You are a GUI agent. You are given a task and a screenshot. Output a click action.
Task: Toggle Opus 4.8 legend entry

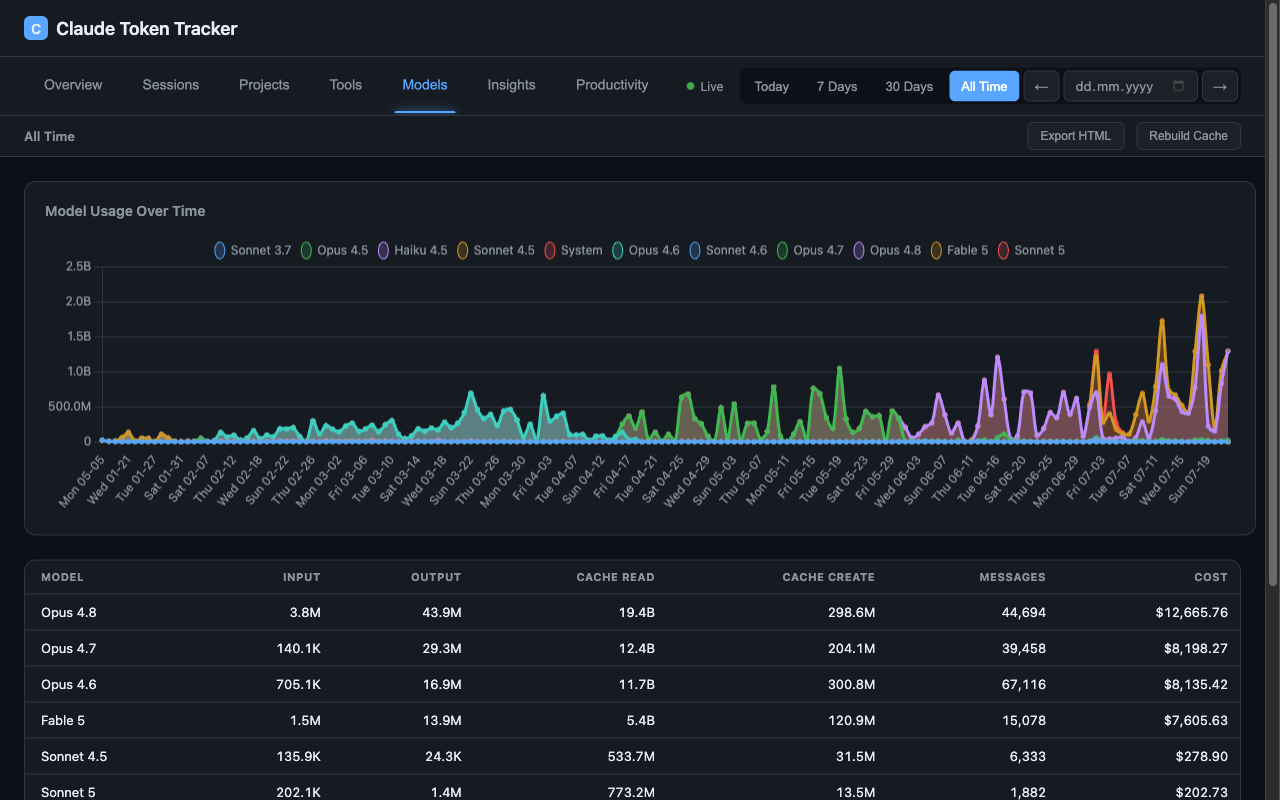[x=887, y=250]
